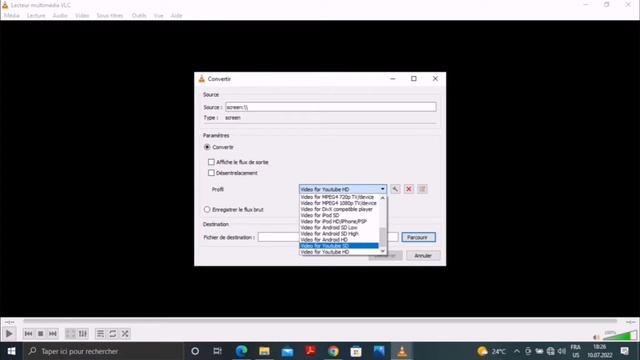The width and height of the screenshot is (640, 360).
Task: Choose Video for Android SD Low
Action: (x=339, y=227)
